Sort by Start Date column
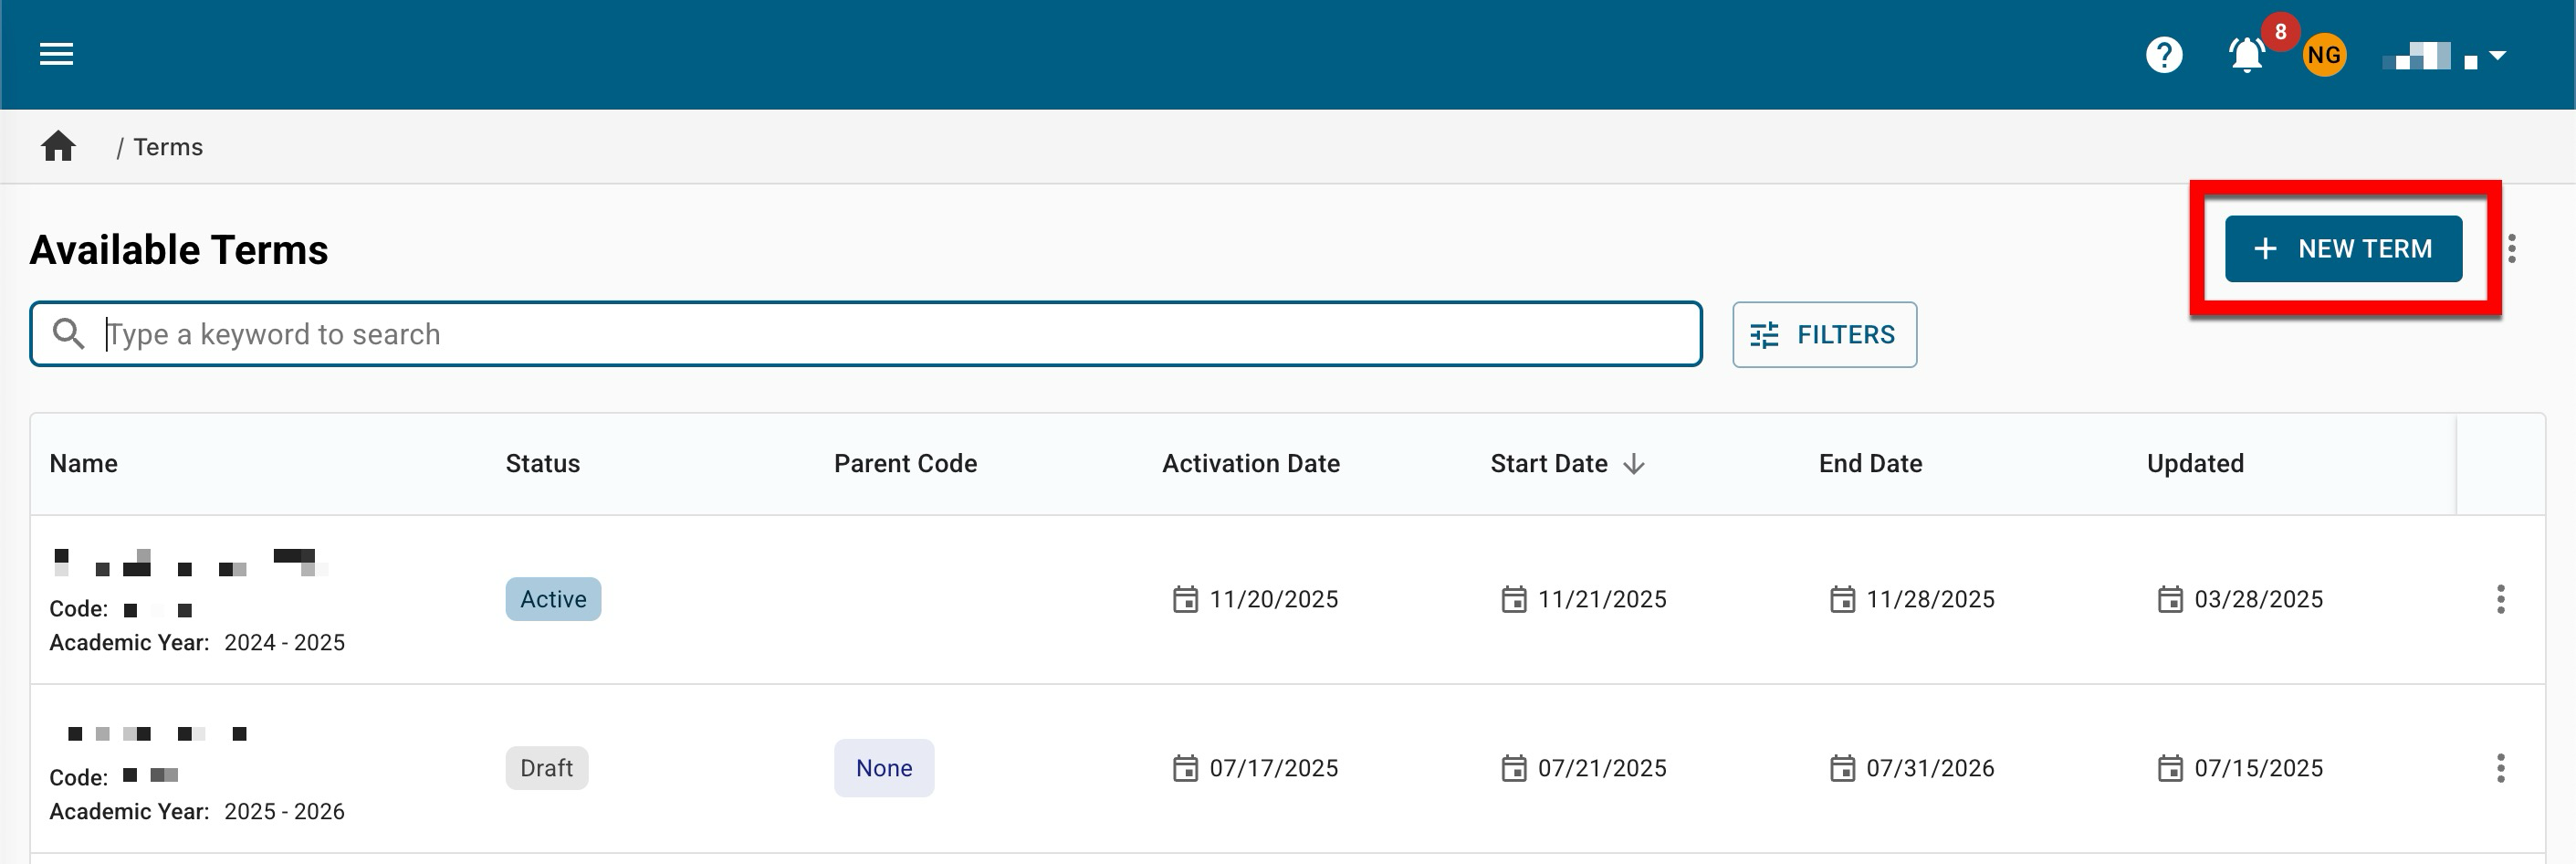 tap(1548, 464)
